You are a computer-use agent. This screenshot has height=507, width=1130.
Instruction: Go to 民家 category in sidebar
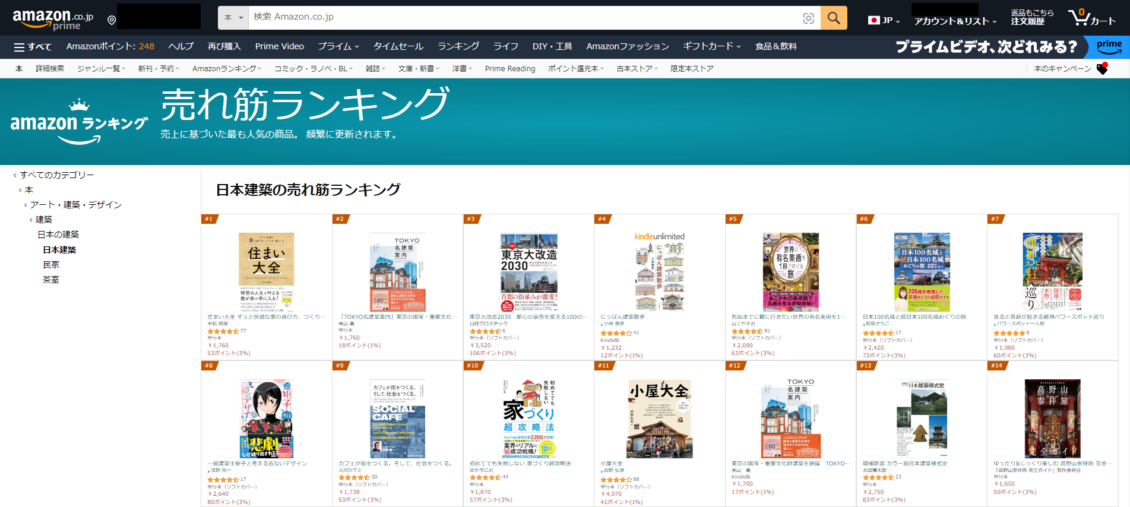coord(51,265)
